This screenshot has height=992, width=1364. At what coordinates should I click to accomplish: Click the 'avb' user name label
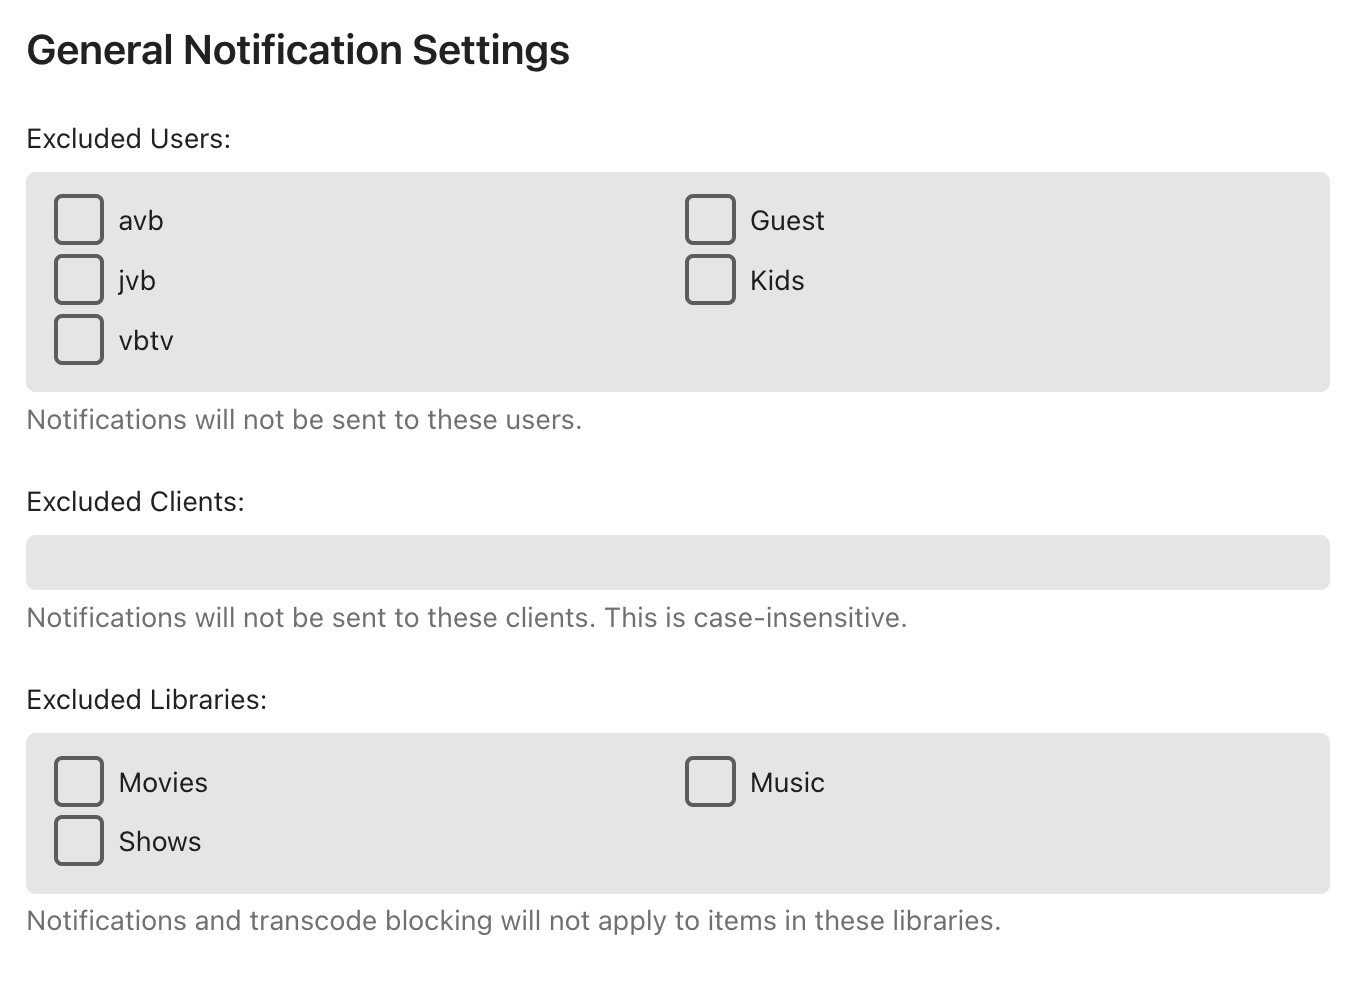pyautogui.click(x=141, y=221)
